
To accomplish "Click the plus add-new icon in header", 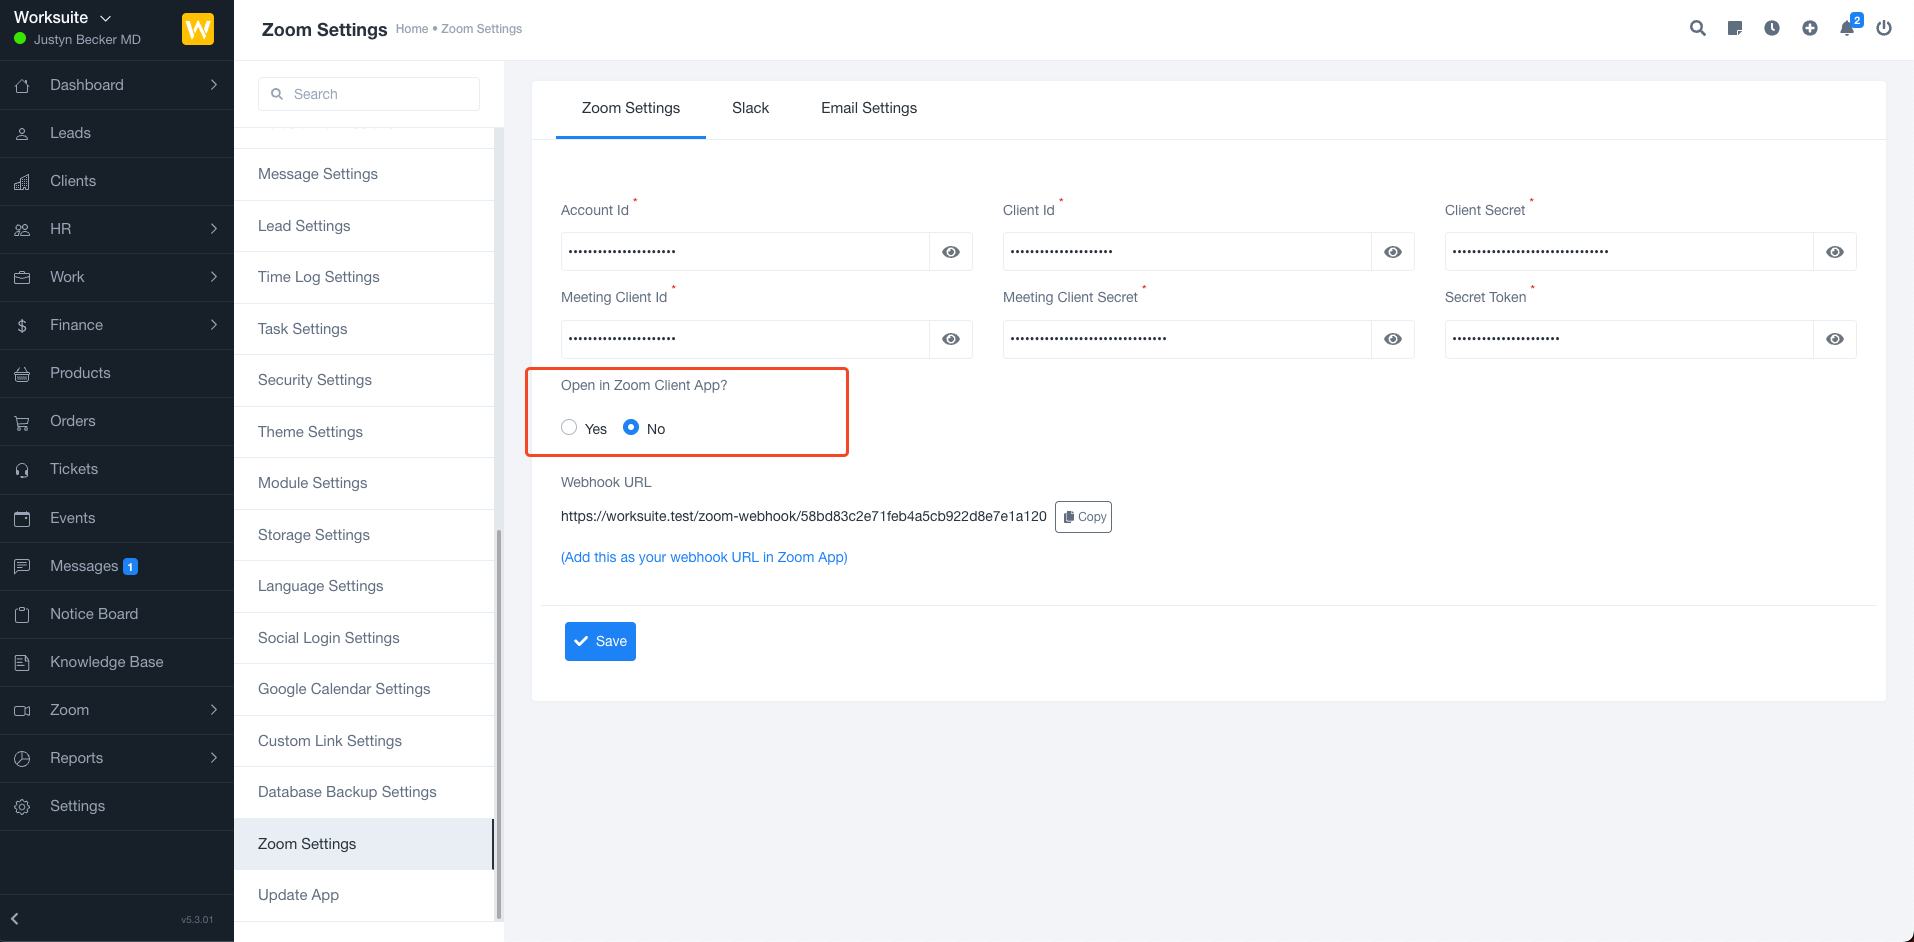I will [x=1810, y=28].
